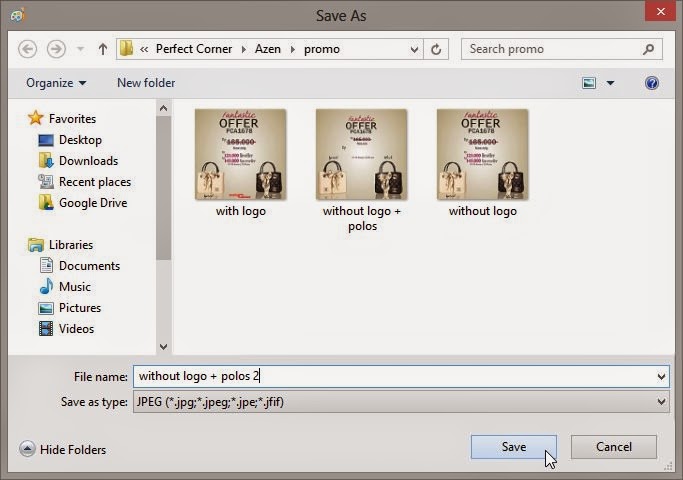Screen dimensions: 683x480
Task: Expand the Save as type dropdown
Action: pyautogui.click(x=661, y=402)
